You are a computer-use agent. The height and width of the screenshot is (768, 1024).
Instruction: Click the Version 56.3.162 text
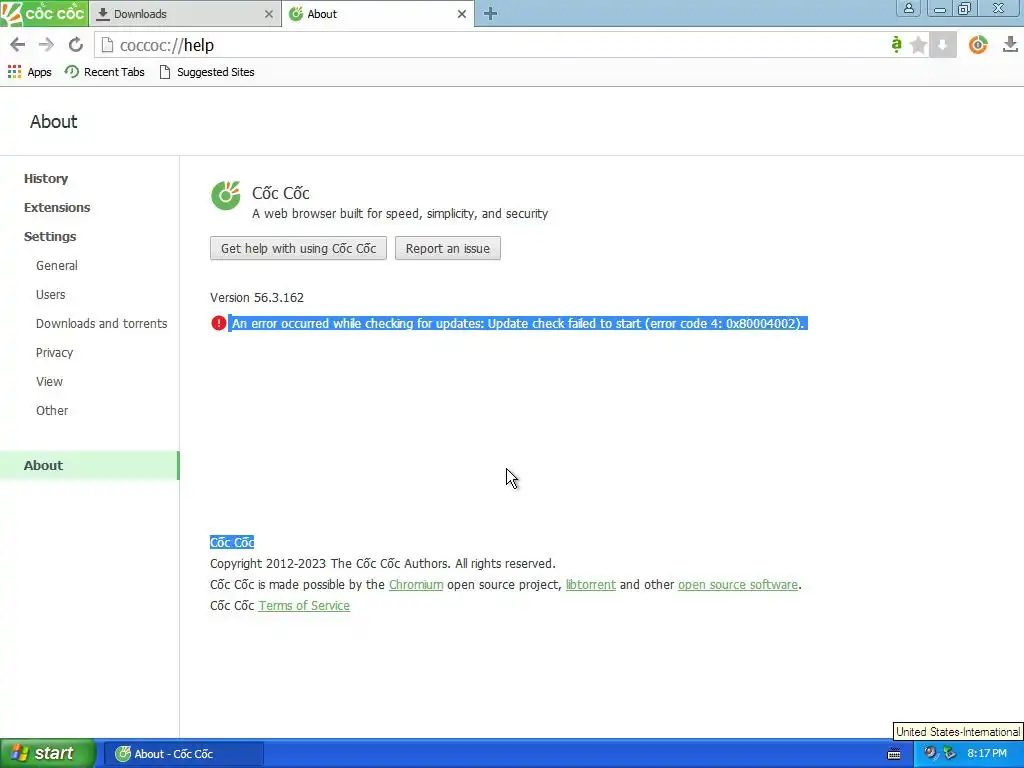(x=257, y=297)
